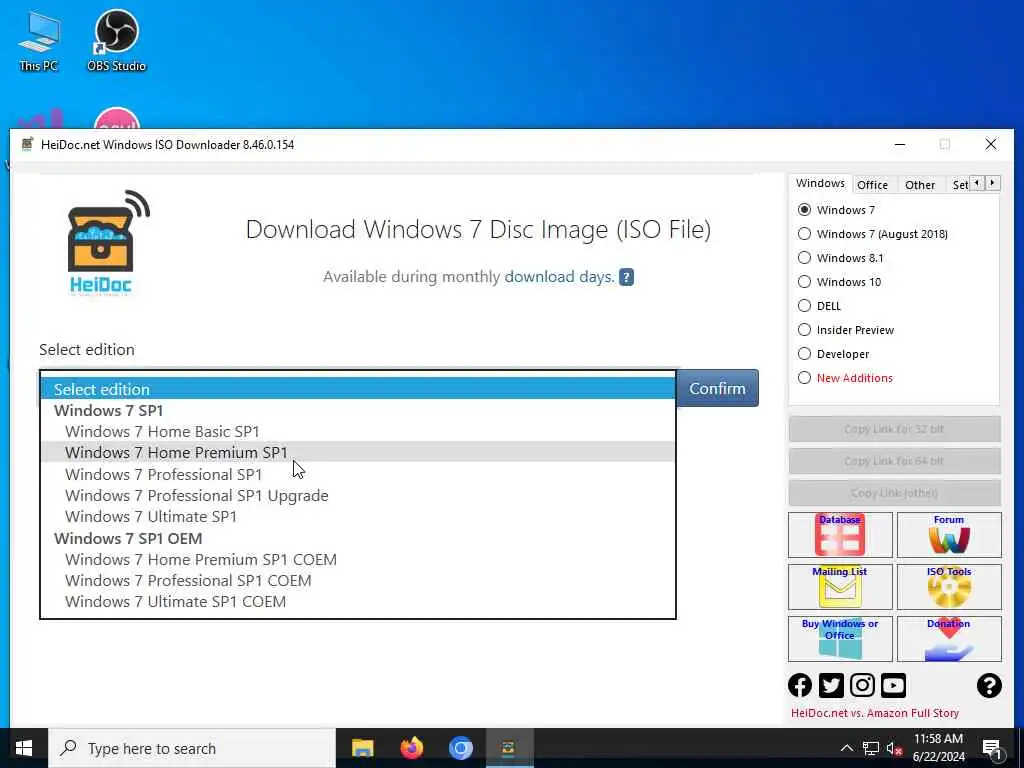
Task: Switch to the Office tab
Action: [872, 185]
